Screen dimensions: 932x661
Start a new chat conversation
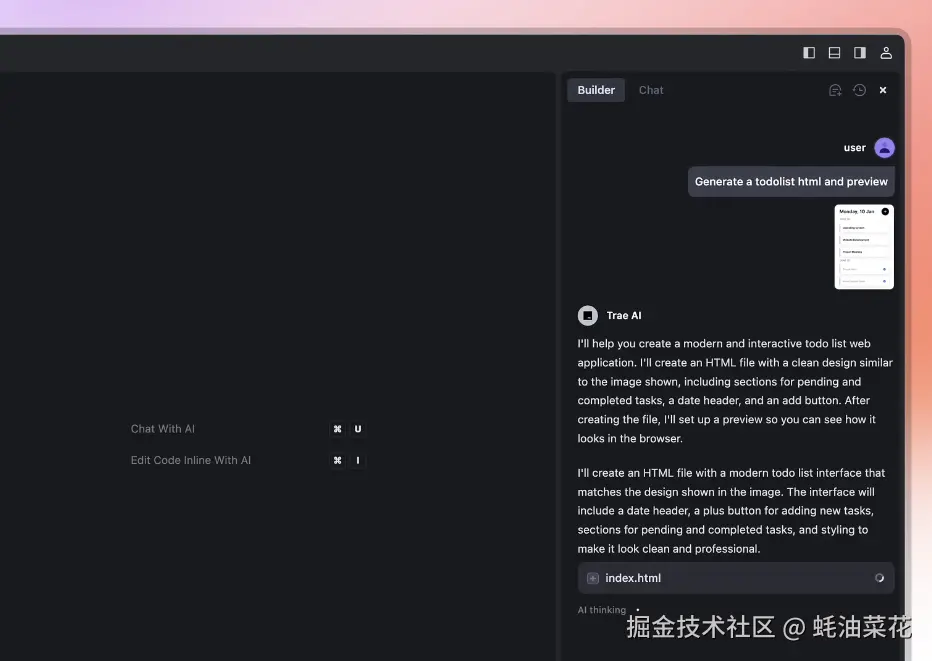[x=835, y=90]
